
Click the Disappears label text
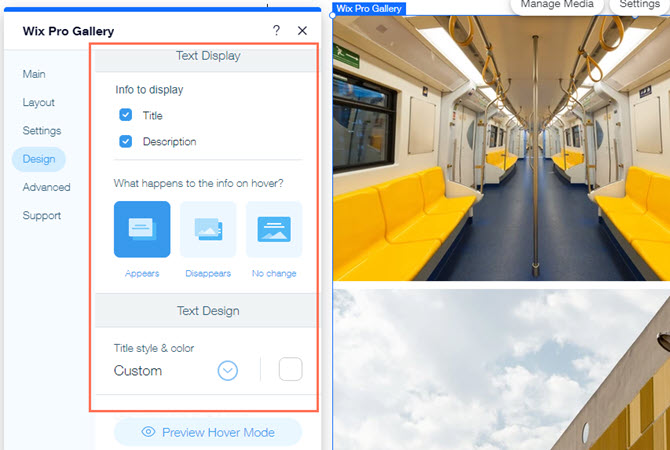pos(208,274)
